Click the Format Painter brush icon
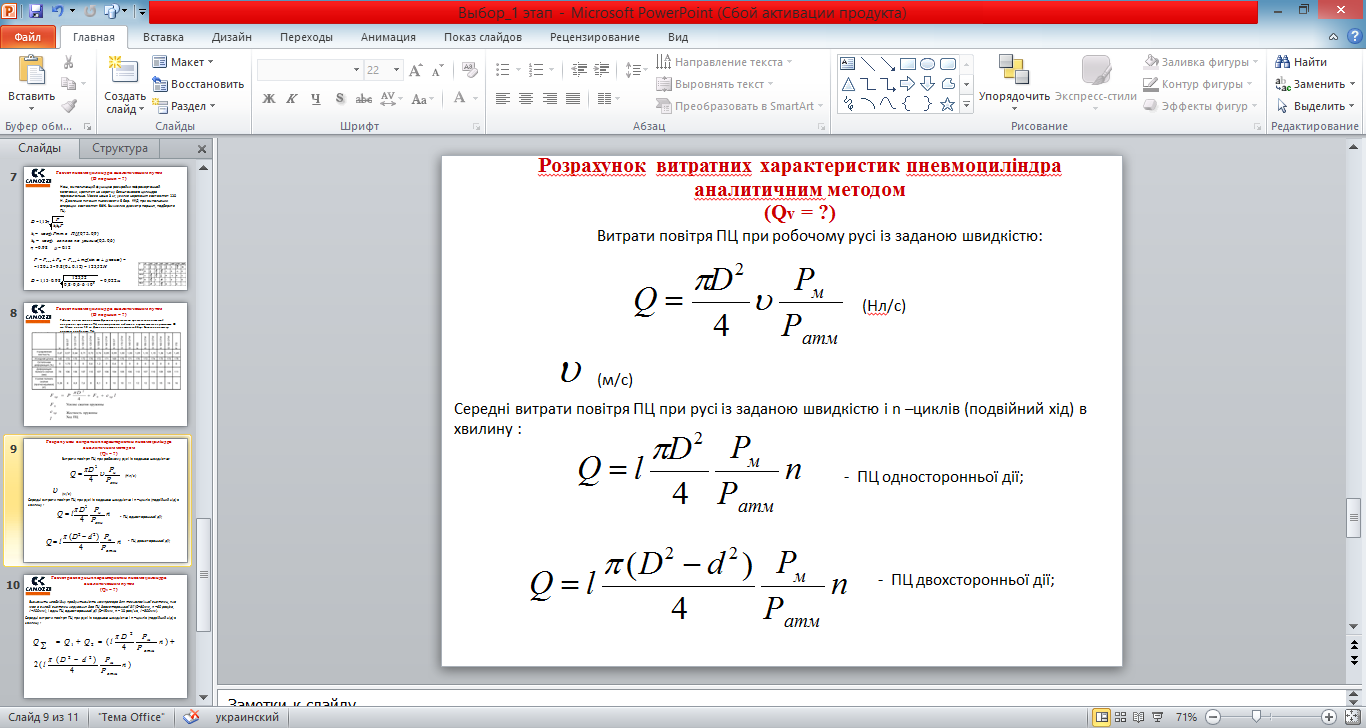 coord(68,105)
